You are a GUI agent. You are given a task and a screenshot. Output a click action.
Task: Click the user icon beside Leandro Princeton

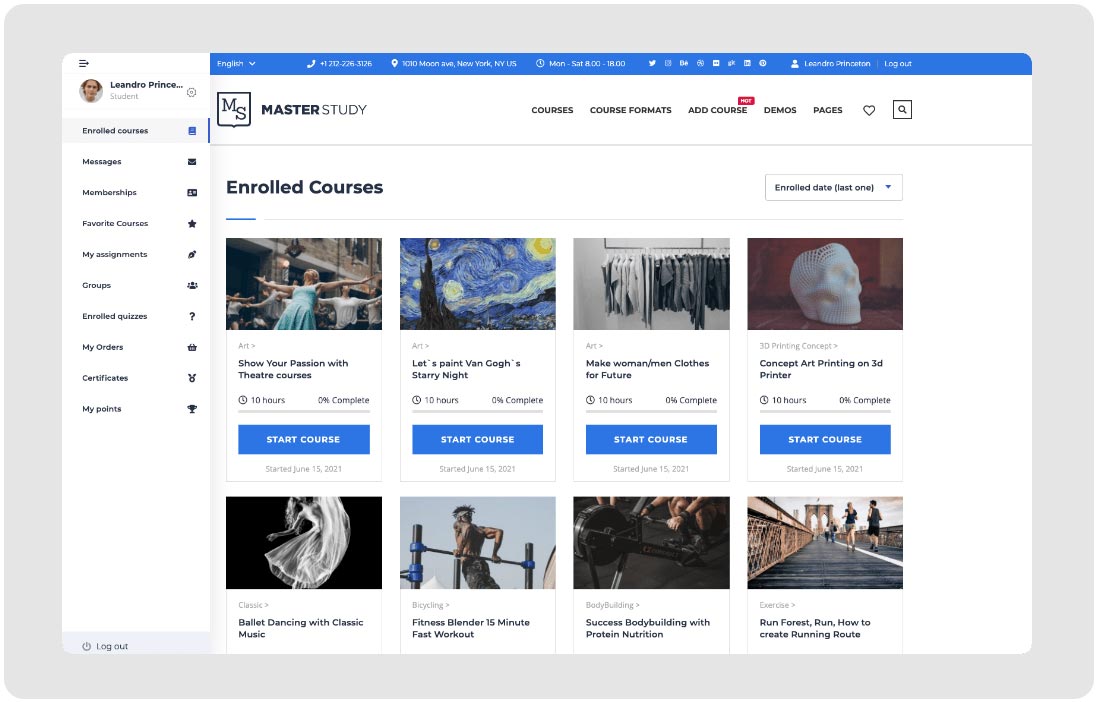tap(795, 64)
